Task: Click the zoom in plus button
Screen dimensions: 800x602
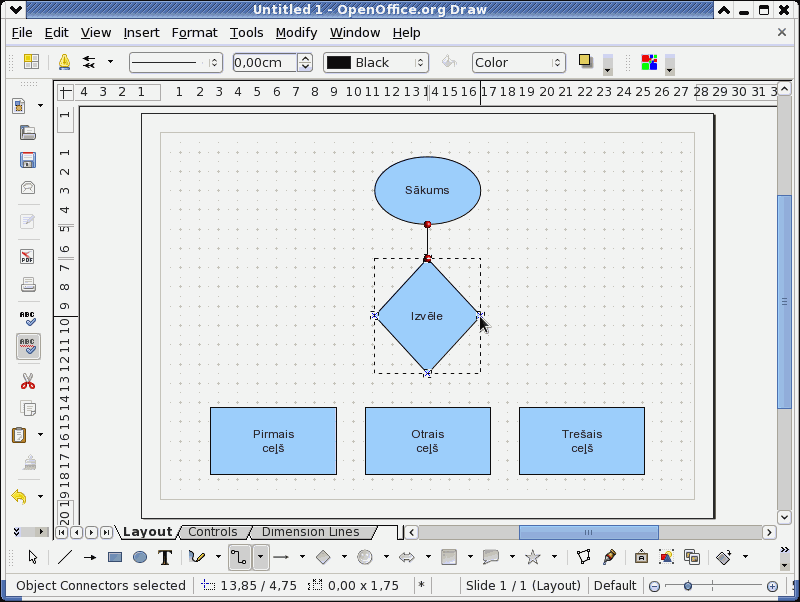Action: 772,586
